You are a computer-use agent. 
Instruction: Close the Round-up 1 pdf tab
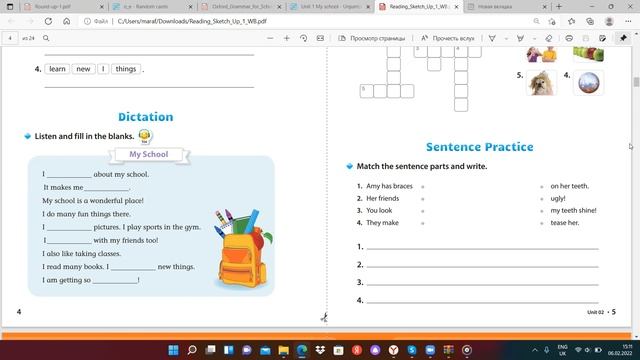pyautogui.click(x=102, y=7)
